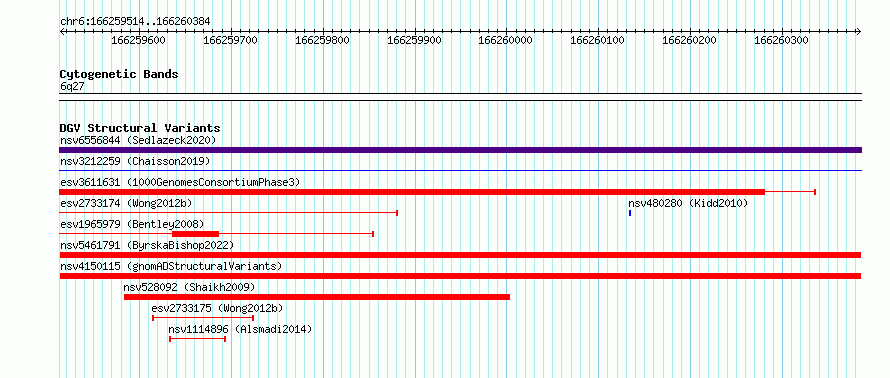Click the nsv528092 (Shaikh2009) label
Viewport: 890px width, 378px height.
(190, 287)
